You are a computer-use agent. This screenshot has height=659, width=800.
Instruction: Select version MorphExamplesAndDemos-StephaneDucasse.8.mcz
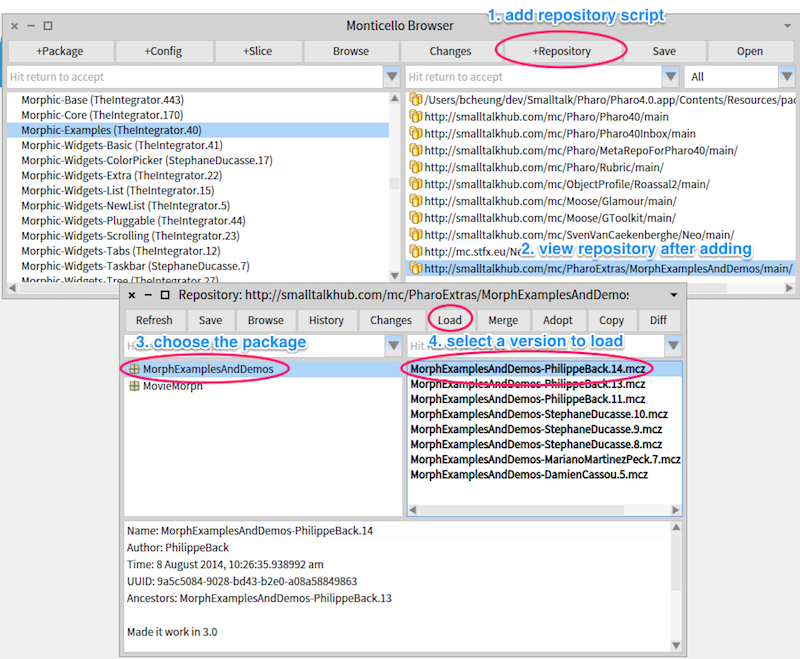(544, 444)
